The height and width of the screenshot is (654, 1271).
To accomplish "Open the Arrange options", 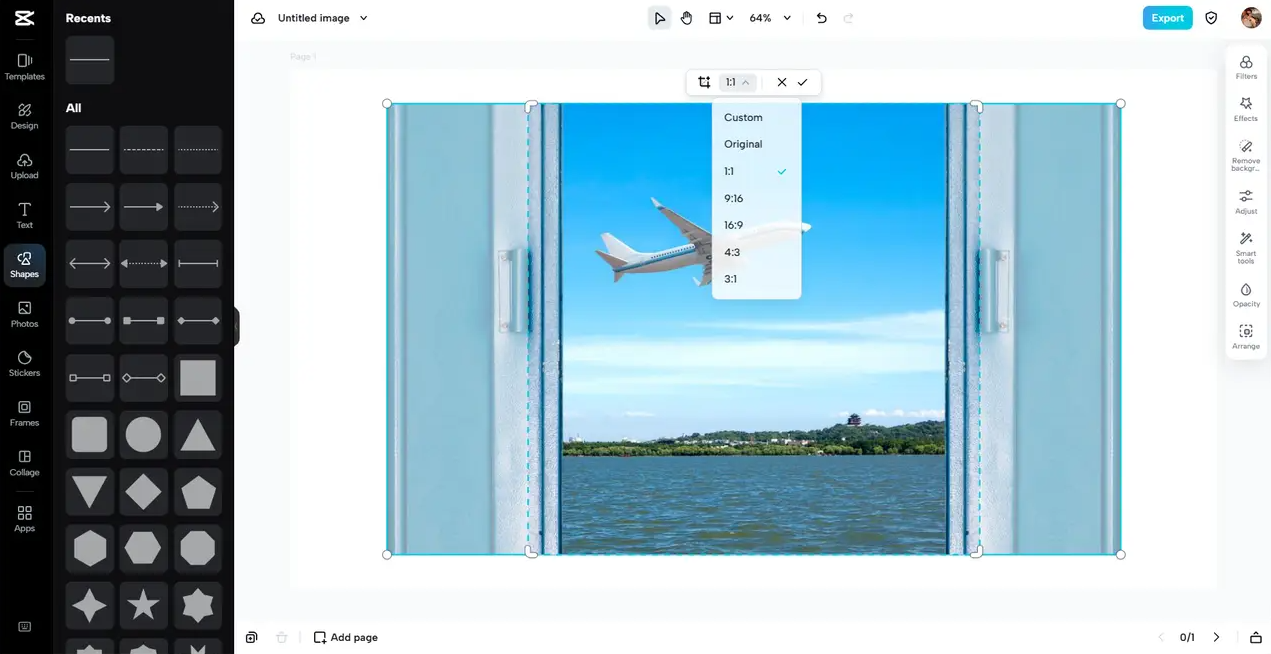I will coord(1246,336).
